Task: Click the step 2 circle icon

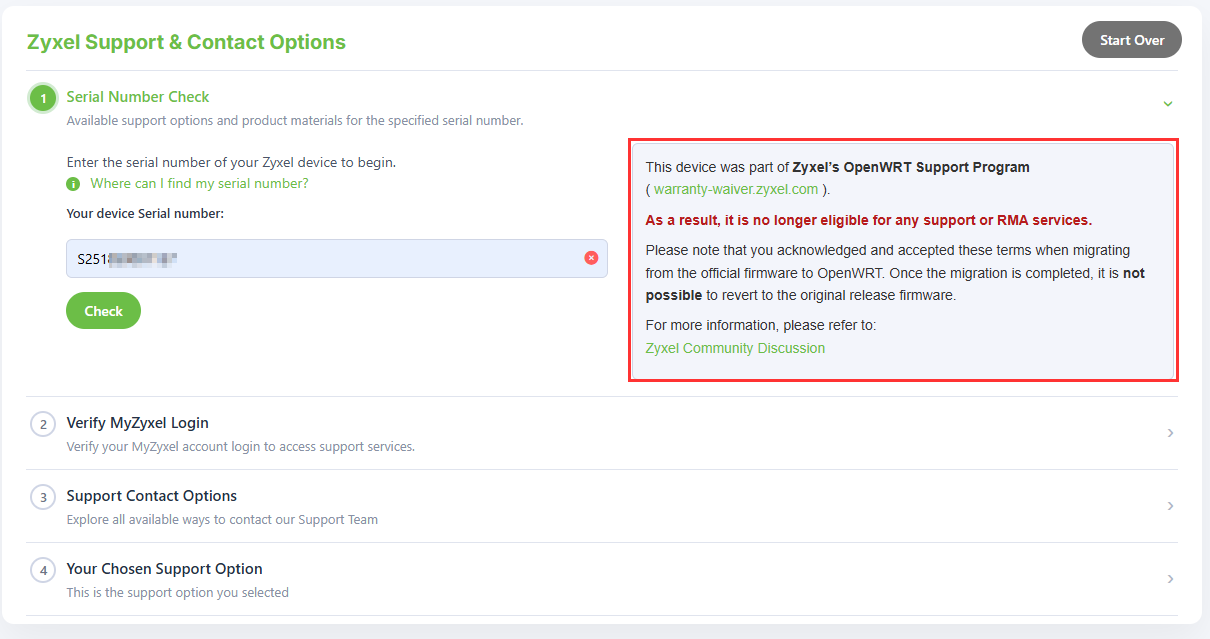Action: pyautogui.click(x=43, y=424)
